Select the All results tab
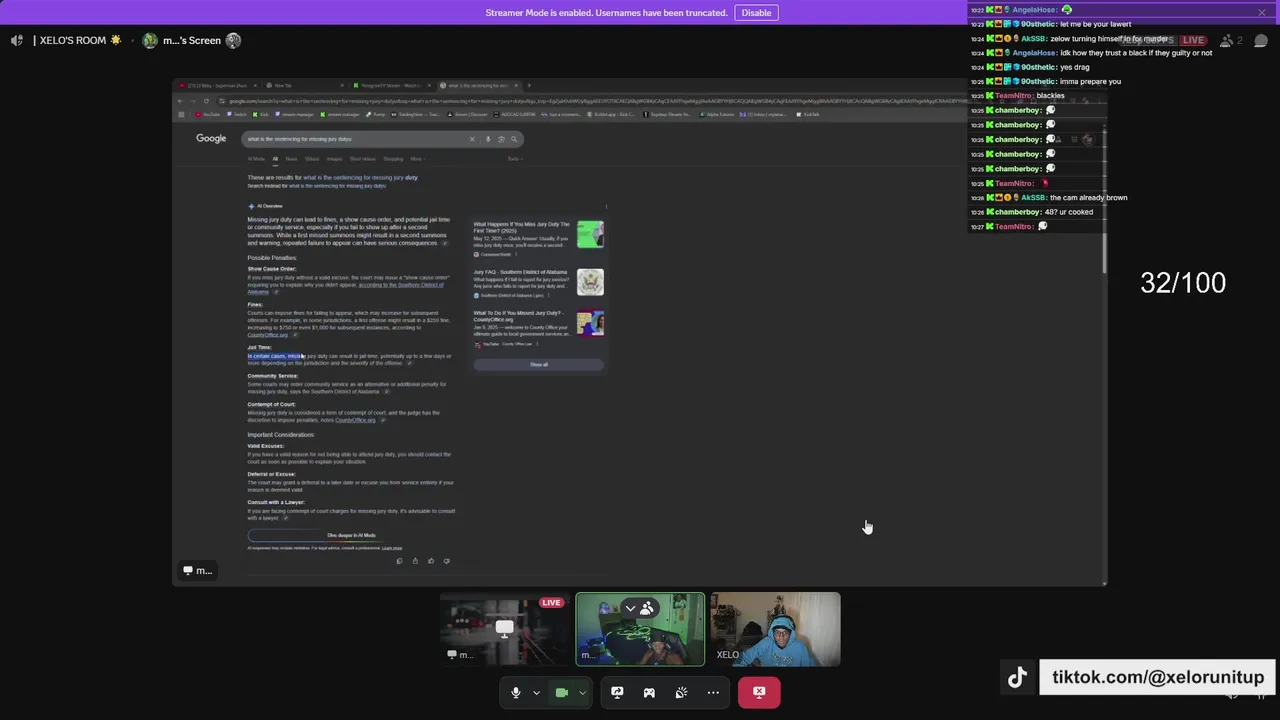 click(275, 158)
